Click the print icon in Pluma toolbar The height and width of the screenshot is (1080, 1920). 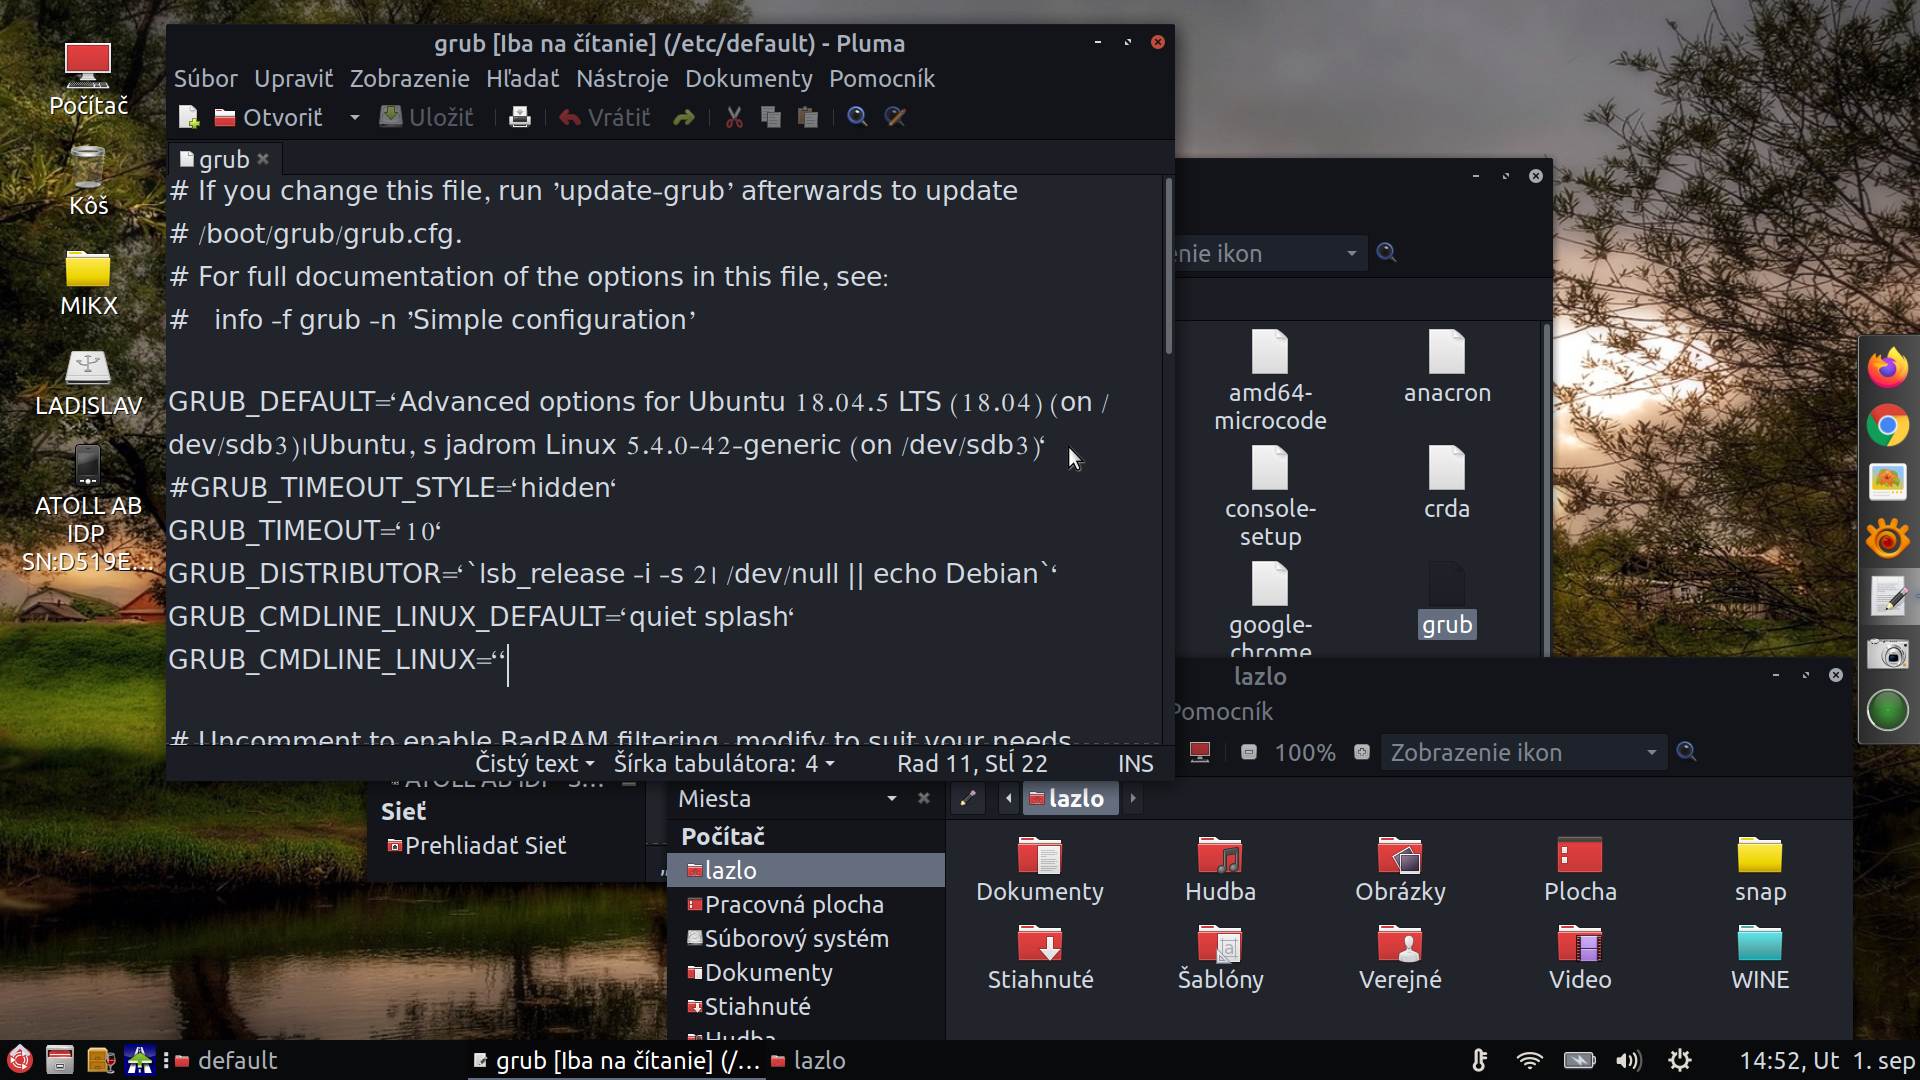[x=519, y=117]
